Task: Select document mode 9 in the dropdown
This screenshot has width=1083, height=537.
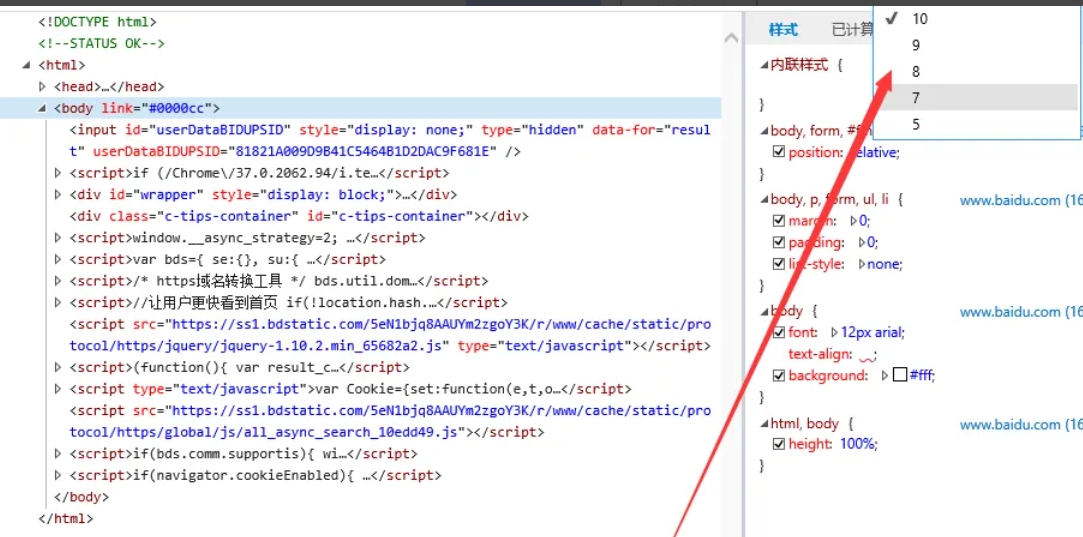Action: pyautogui.click(x=976, y=46)
